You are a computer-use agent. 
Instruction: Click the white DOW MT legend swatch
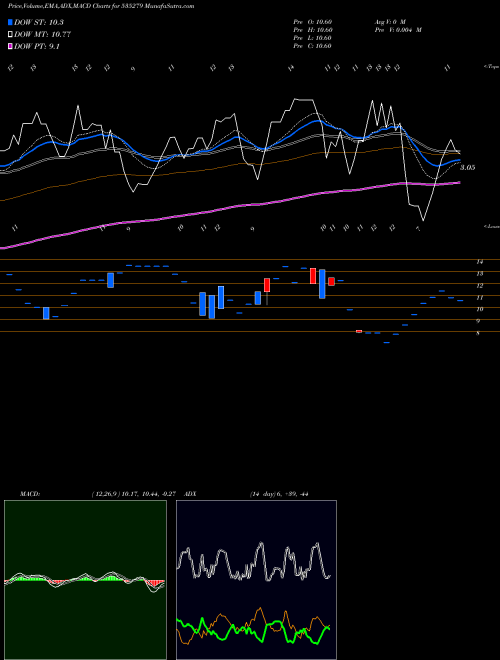click(x=10, y=35)
